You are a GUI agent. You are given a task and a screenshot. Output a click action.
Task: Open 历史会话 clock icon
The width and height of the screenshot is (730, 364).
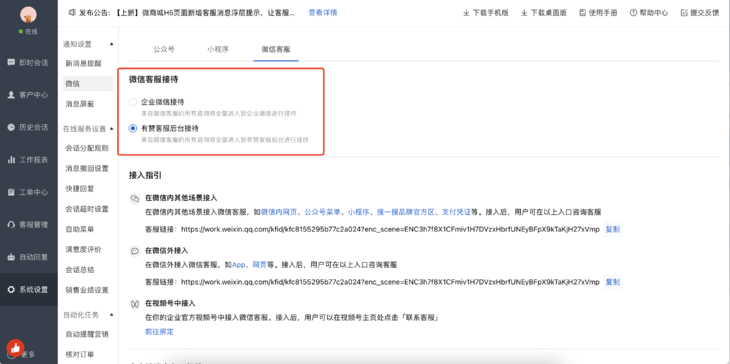11,127
